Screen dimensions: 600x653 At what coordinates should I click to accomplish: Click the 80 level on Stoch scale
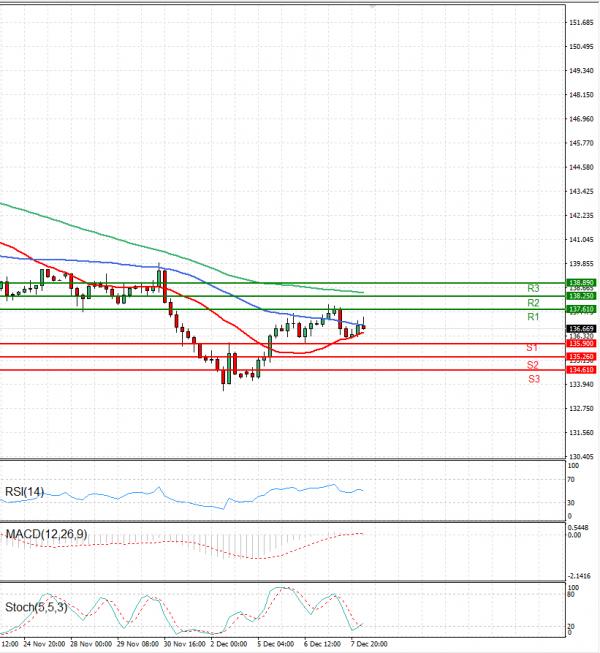click(x=571, y=594)
